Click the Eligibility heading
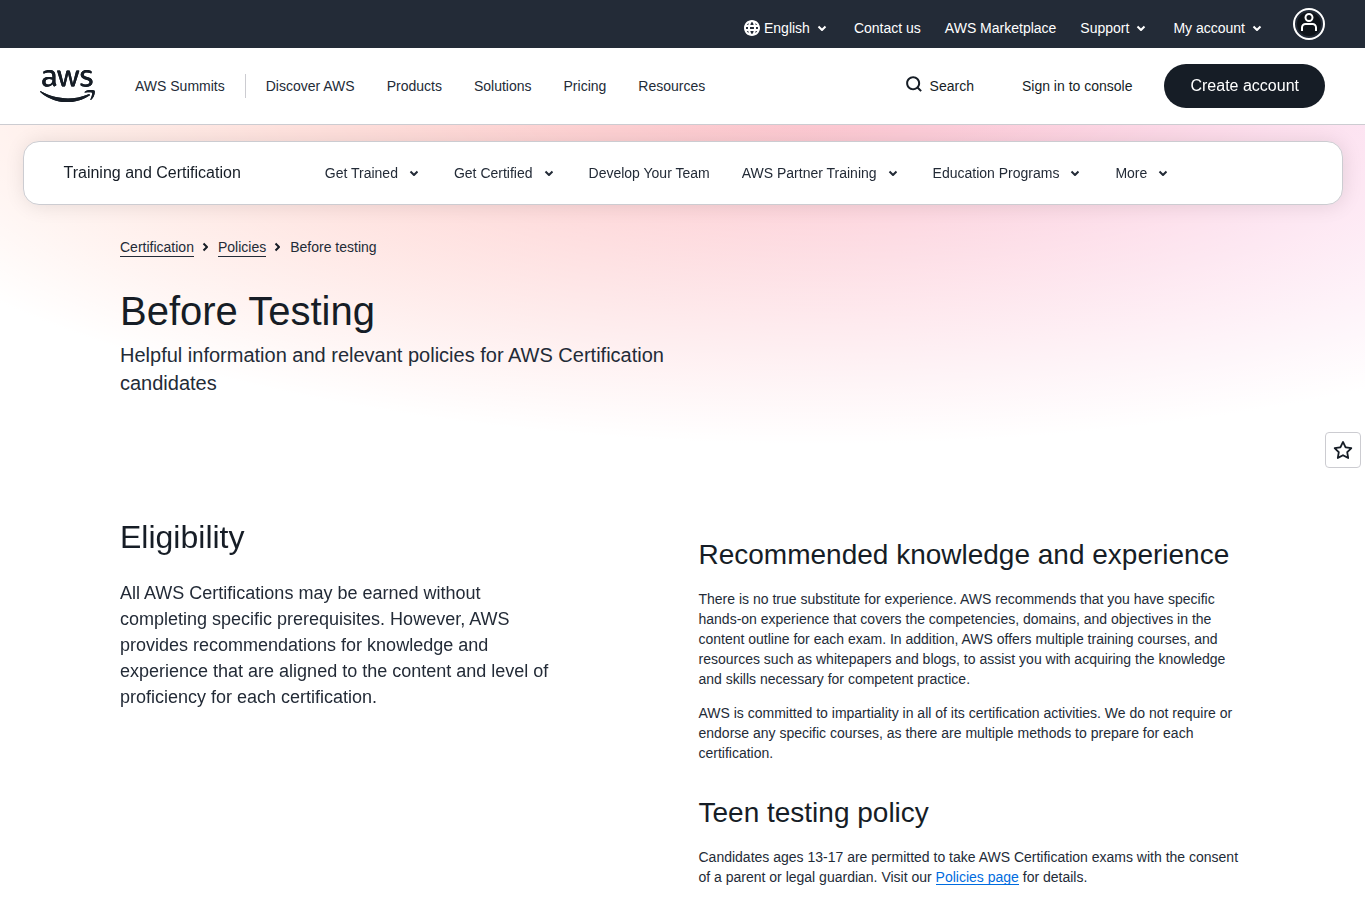This screenshot has width=1365, height=900. [182, 538]
